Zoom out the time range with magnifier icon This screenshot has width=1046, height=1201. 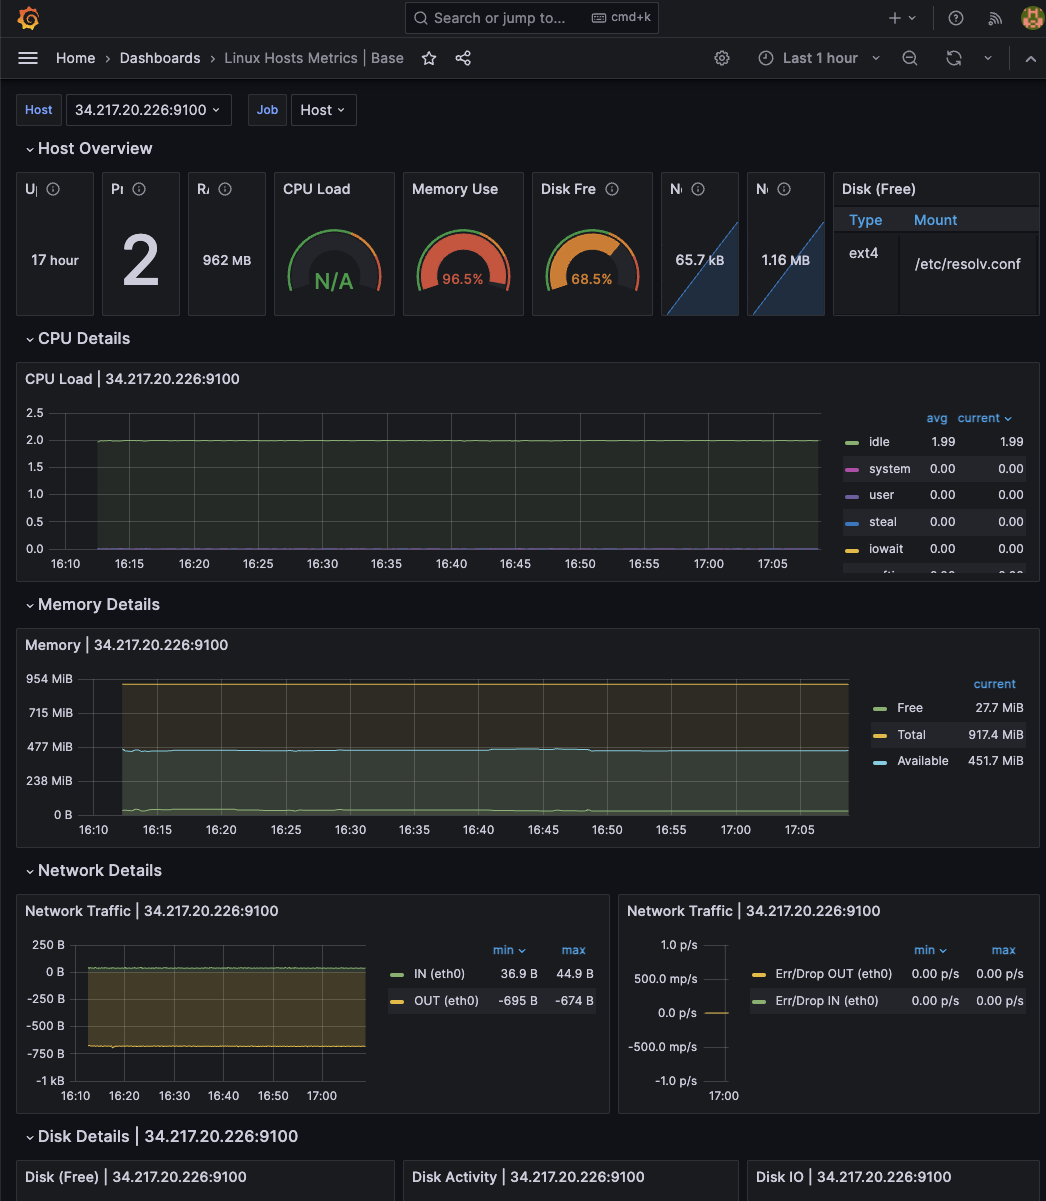click(909, 58)
